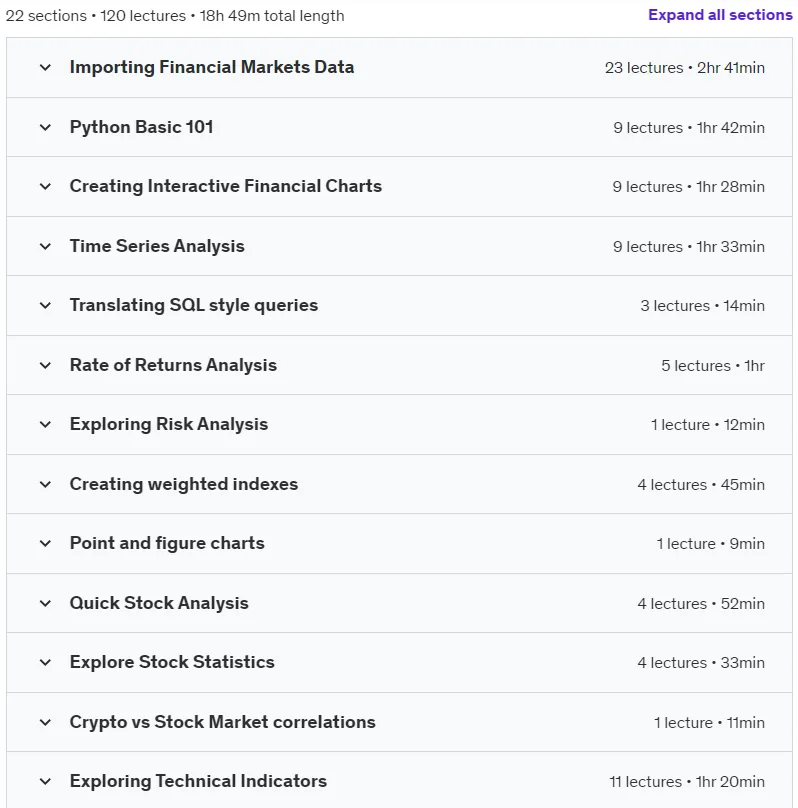Viewport: 798px width, 808px height.
Task: Open the Crypto vs Stock Market correlations section
Action: 223,722
